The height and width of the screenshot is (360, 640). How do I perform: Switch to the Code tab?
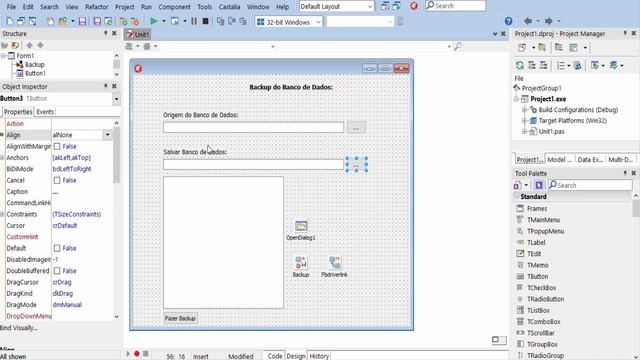(275, 356)
